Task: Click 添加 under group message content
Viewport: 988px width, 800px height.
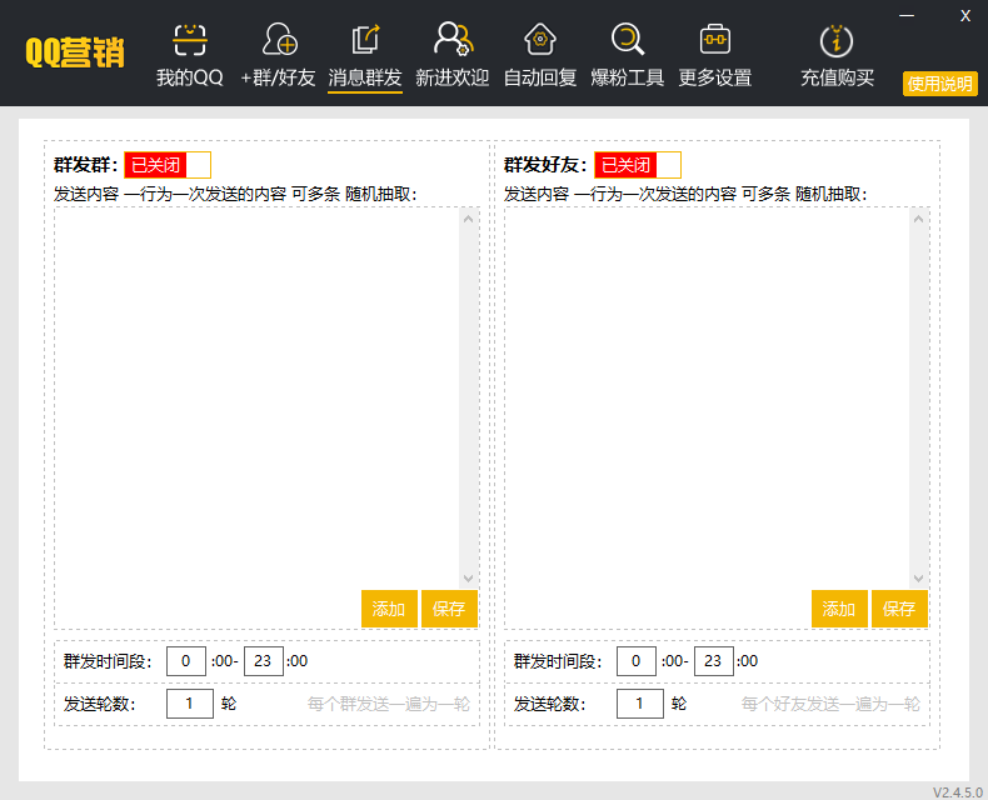Action: point(389,609)
